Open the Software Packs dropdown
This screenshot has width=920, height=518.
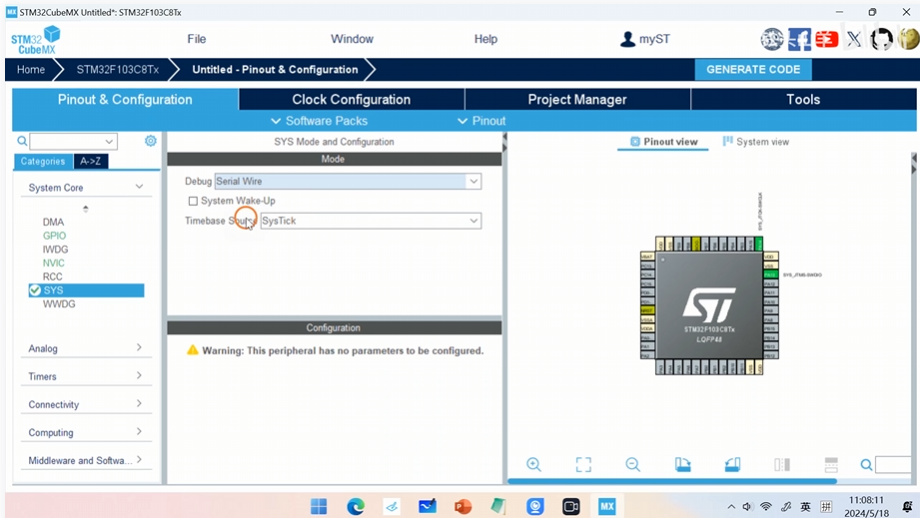pyautogui.click(x=319, y=121)
